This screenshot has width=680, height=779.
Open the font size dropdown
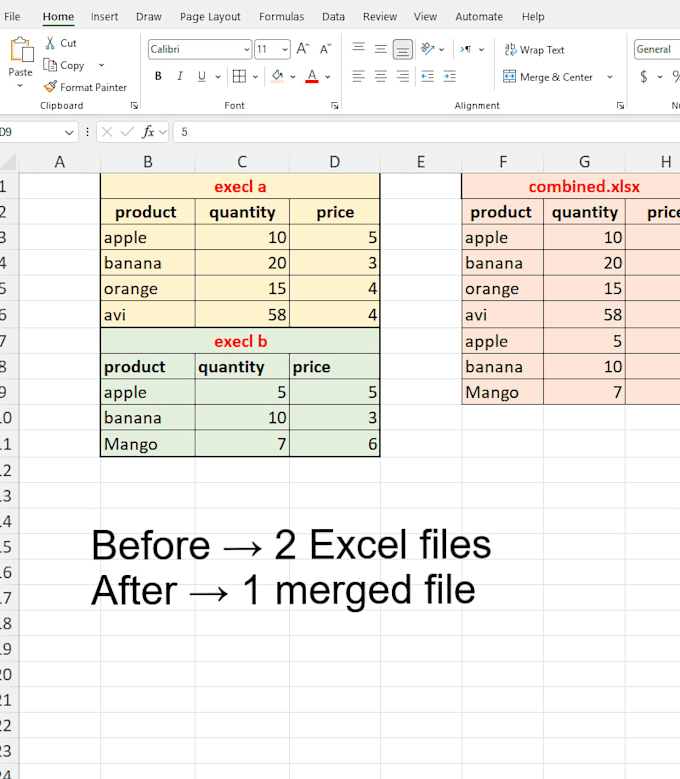point(285,49)
